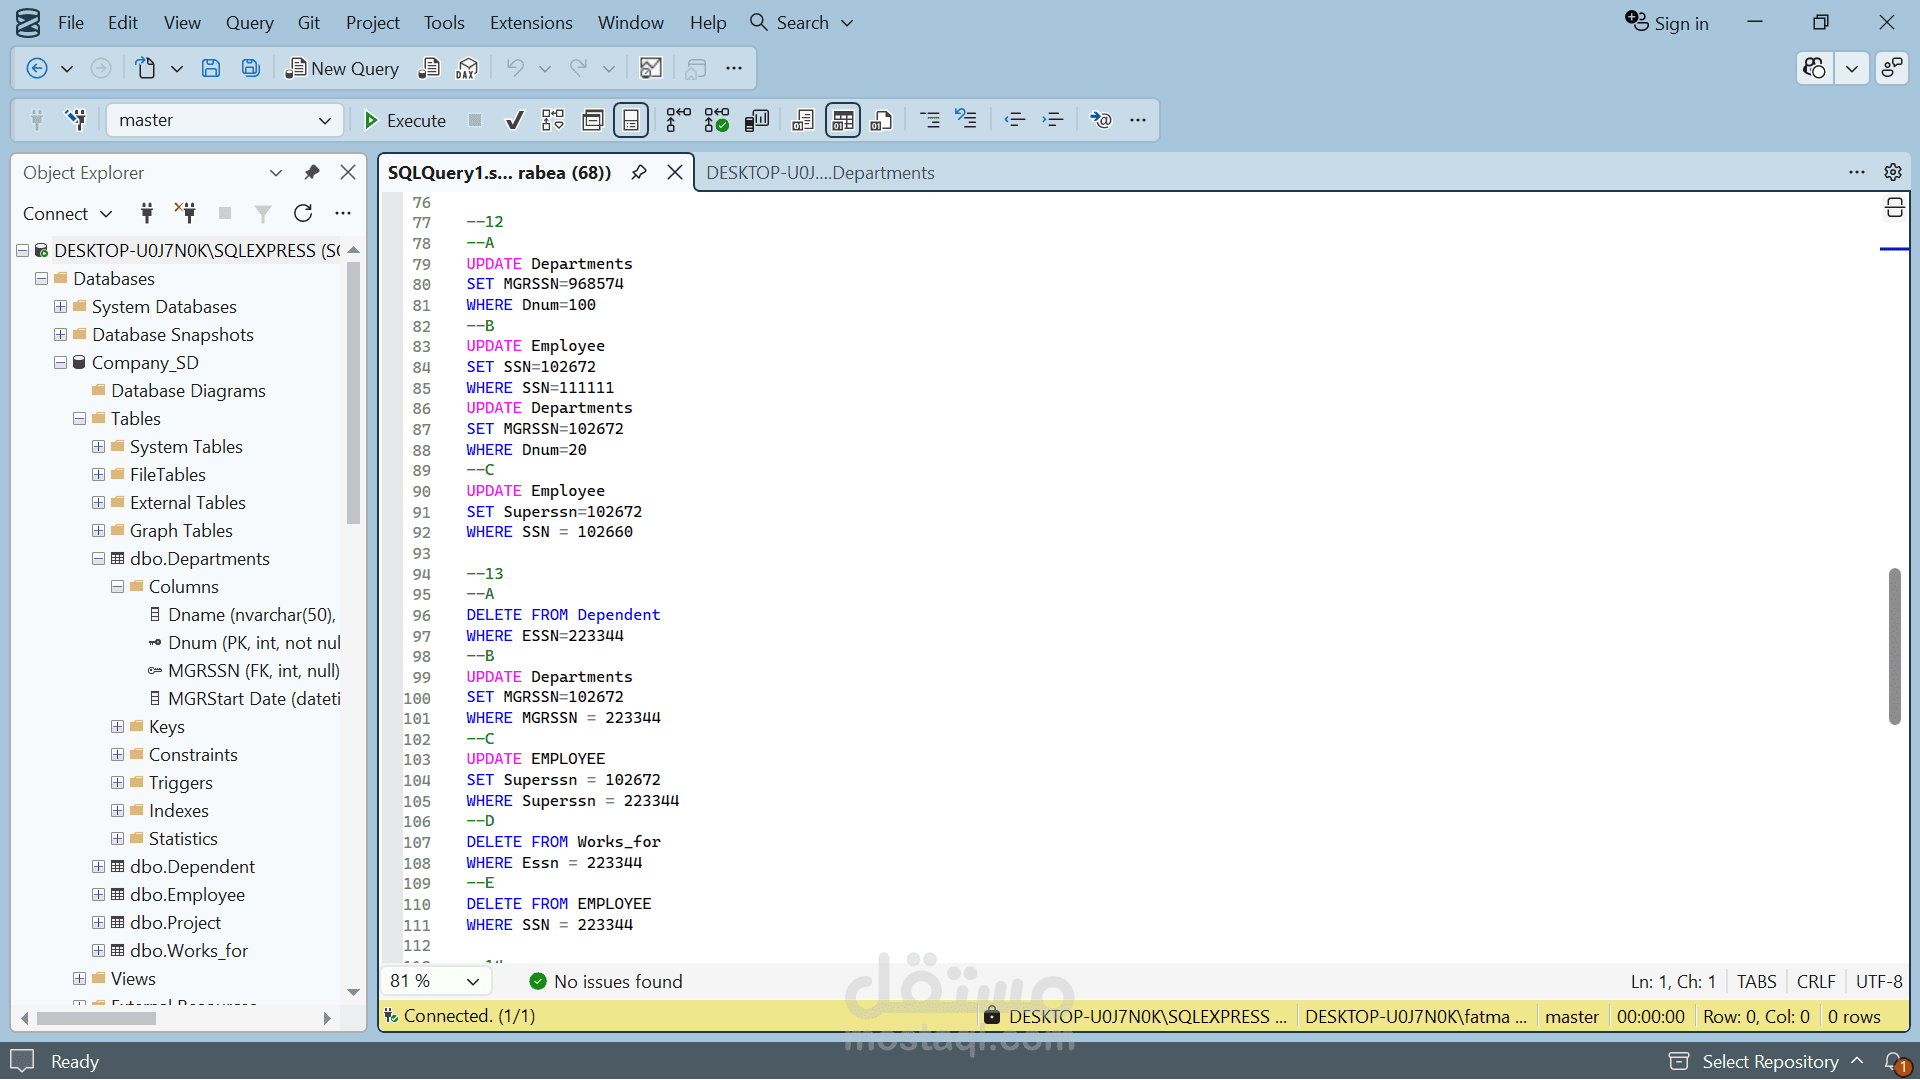This screenshot has height=1080, width=1920.
Task: Select Results to File option
Action: pyautogui.click(x=881, y=120)
